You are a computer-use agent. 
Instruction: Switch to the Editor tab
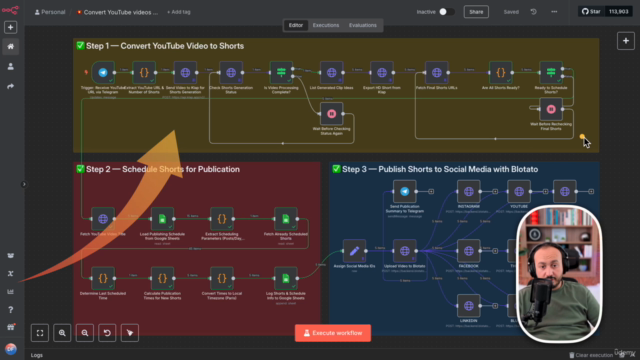coord(296,25)
